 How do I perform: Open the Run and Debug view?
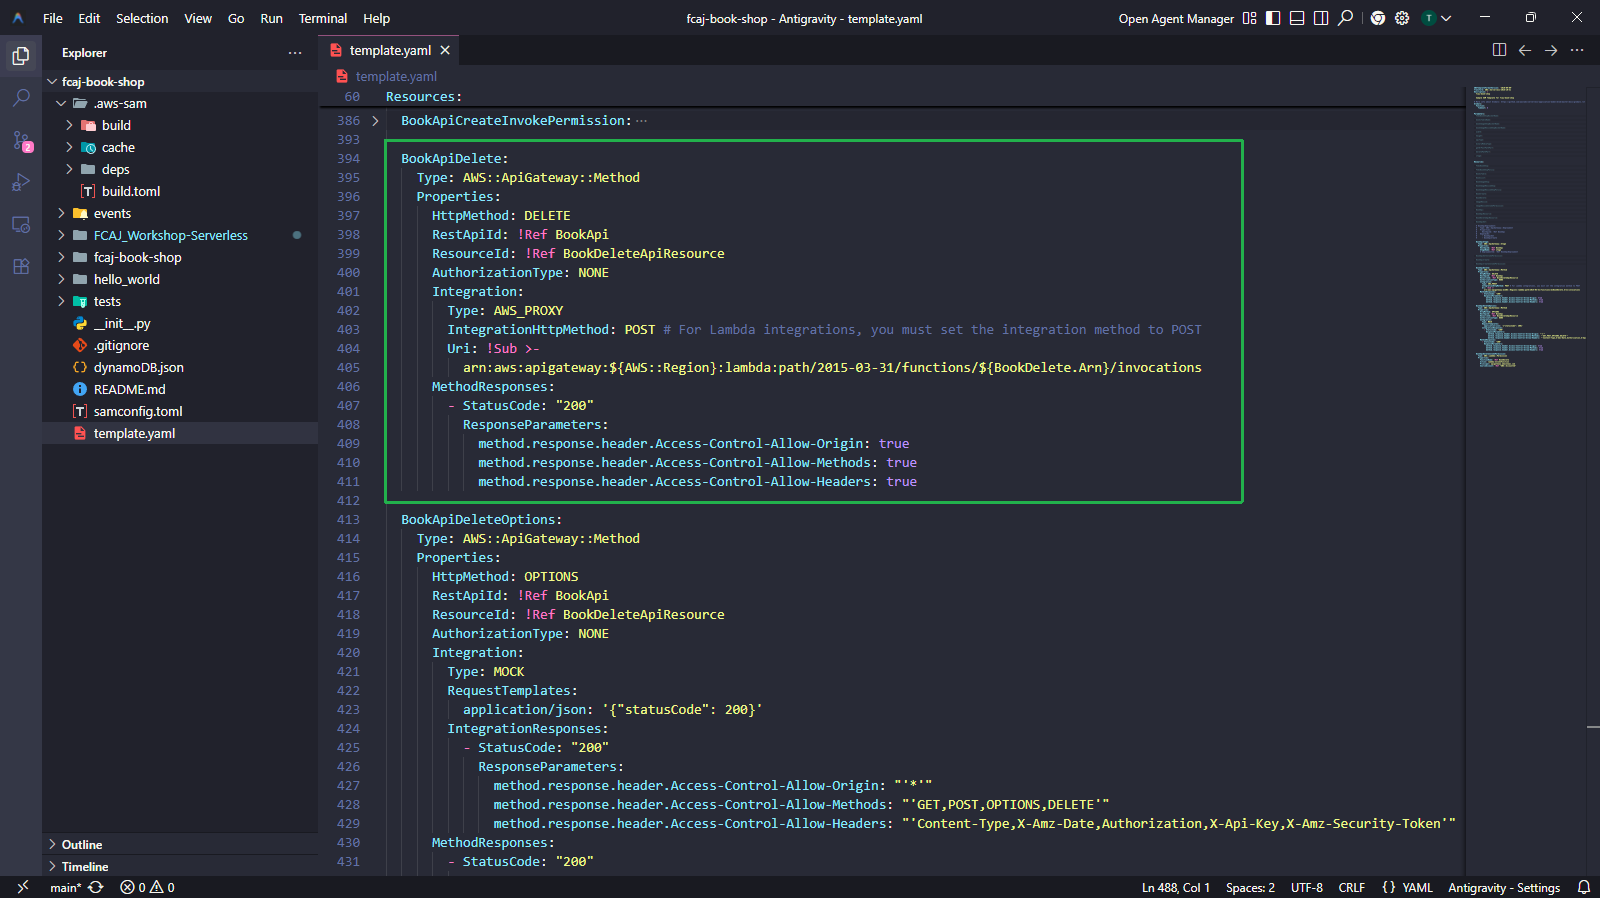pyautogui.click(x=21, y=182)
